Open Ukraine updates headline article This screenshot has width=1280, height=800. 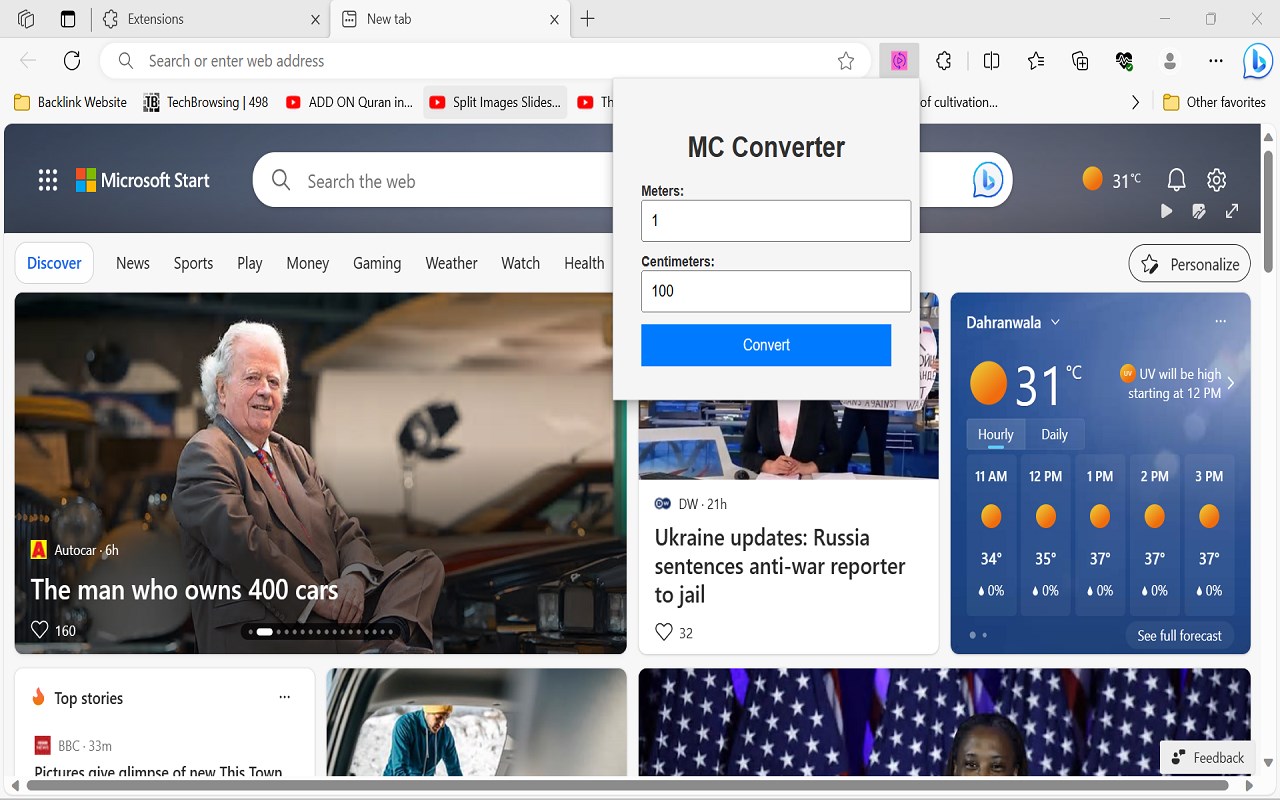coord(780,566)
